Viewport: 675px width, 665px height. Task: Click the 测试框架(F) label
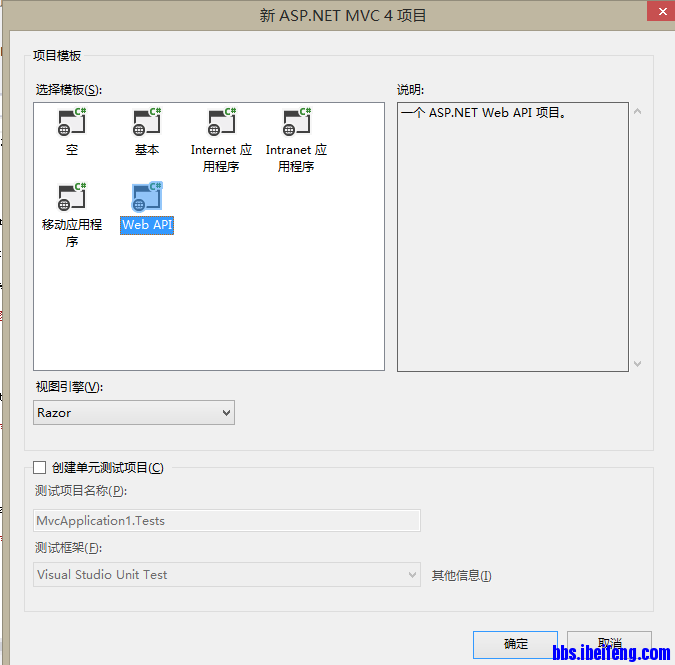pyautogui.click(x=68, y=547)
